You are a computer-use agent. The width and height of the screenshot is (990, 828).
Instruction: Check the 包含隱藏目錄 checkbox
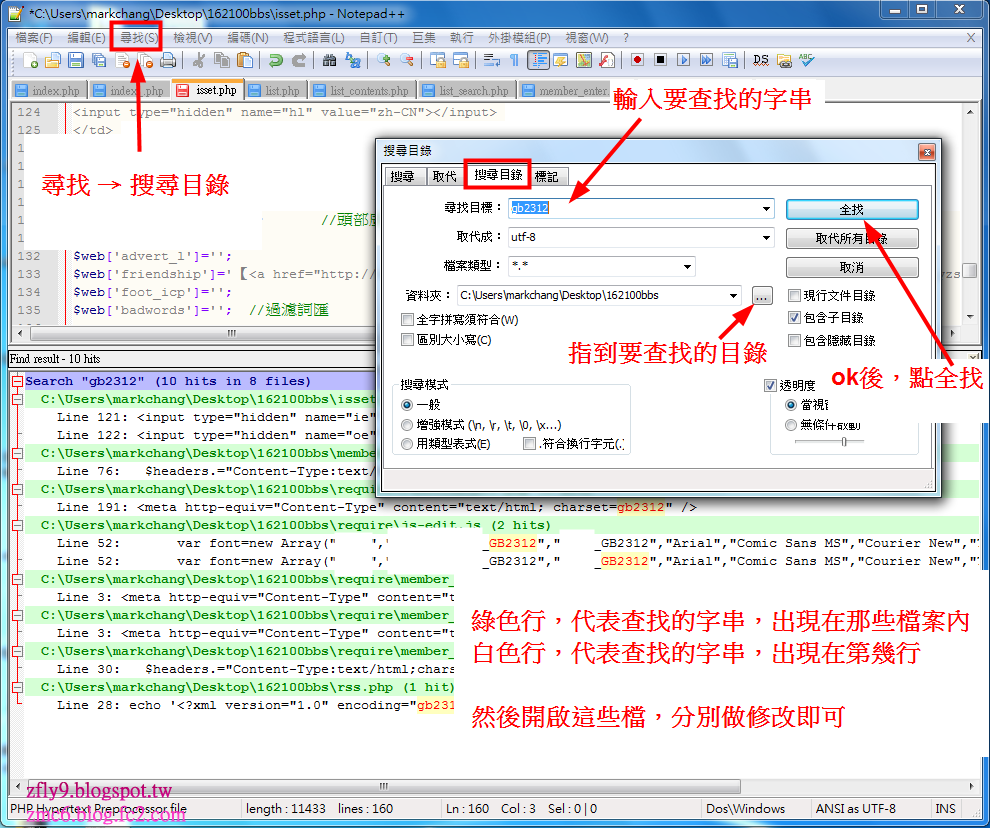(794, 341)
